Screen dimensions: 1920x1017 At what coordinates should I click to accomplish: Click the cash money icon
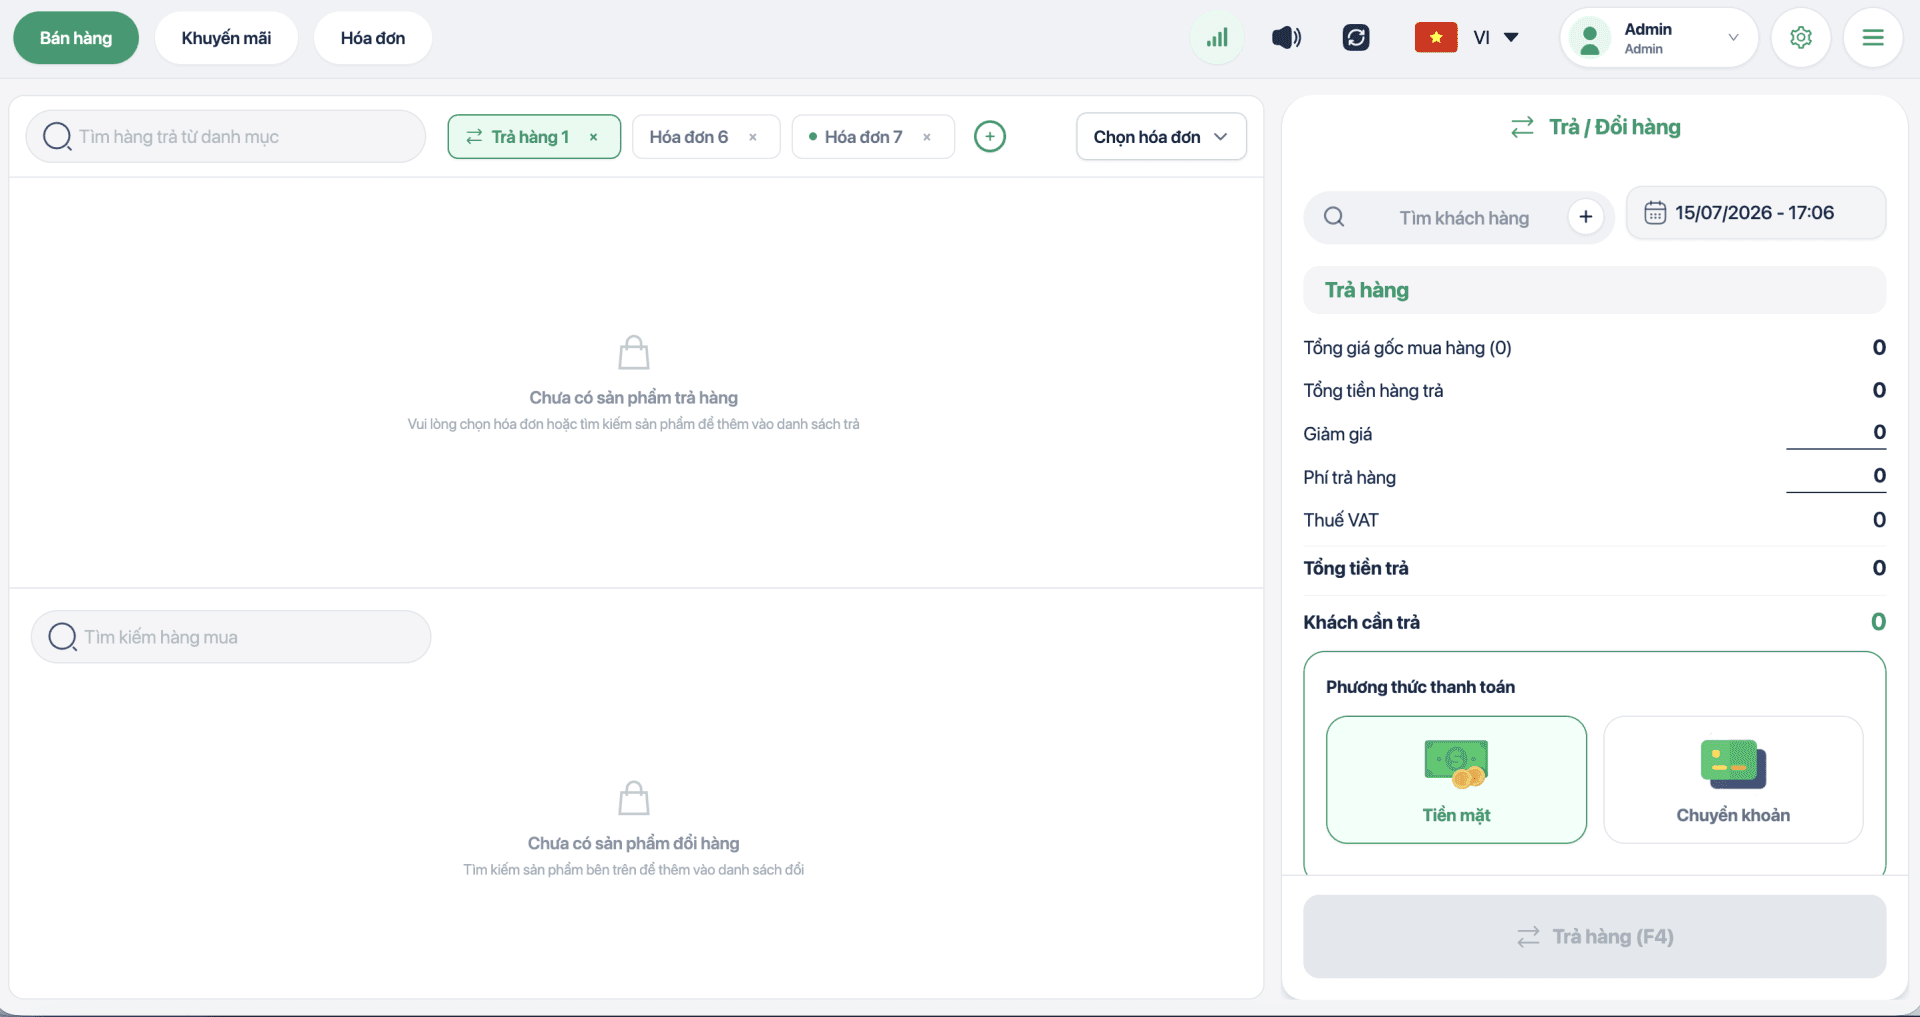point(1456,764)
